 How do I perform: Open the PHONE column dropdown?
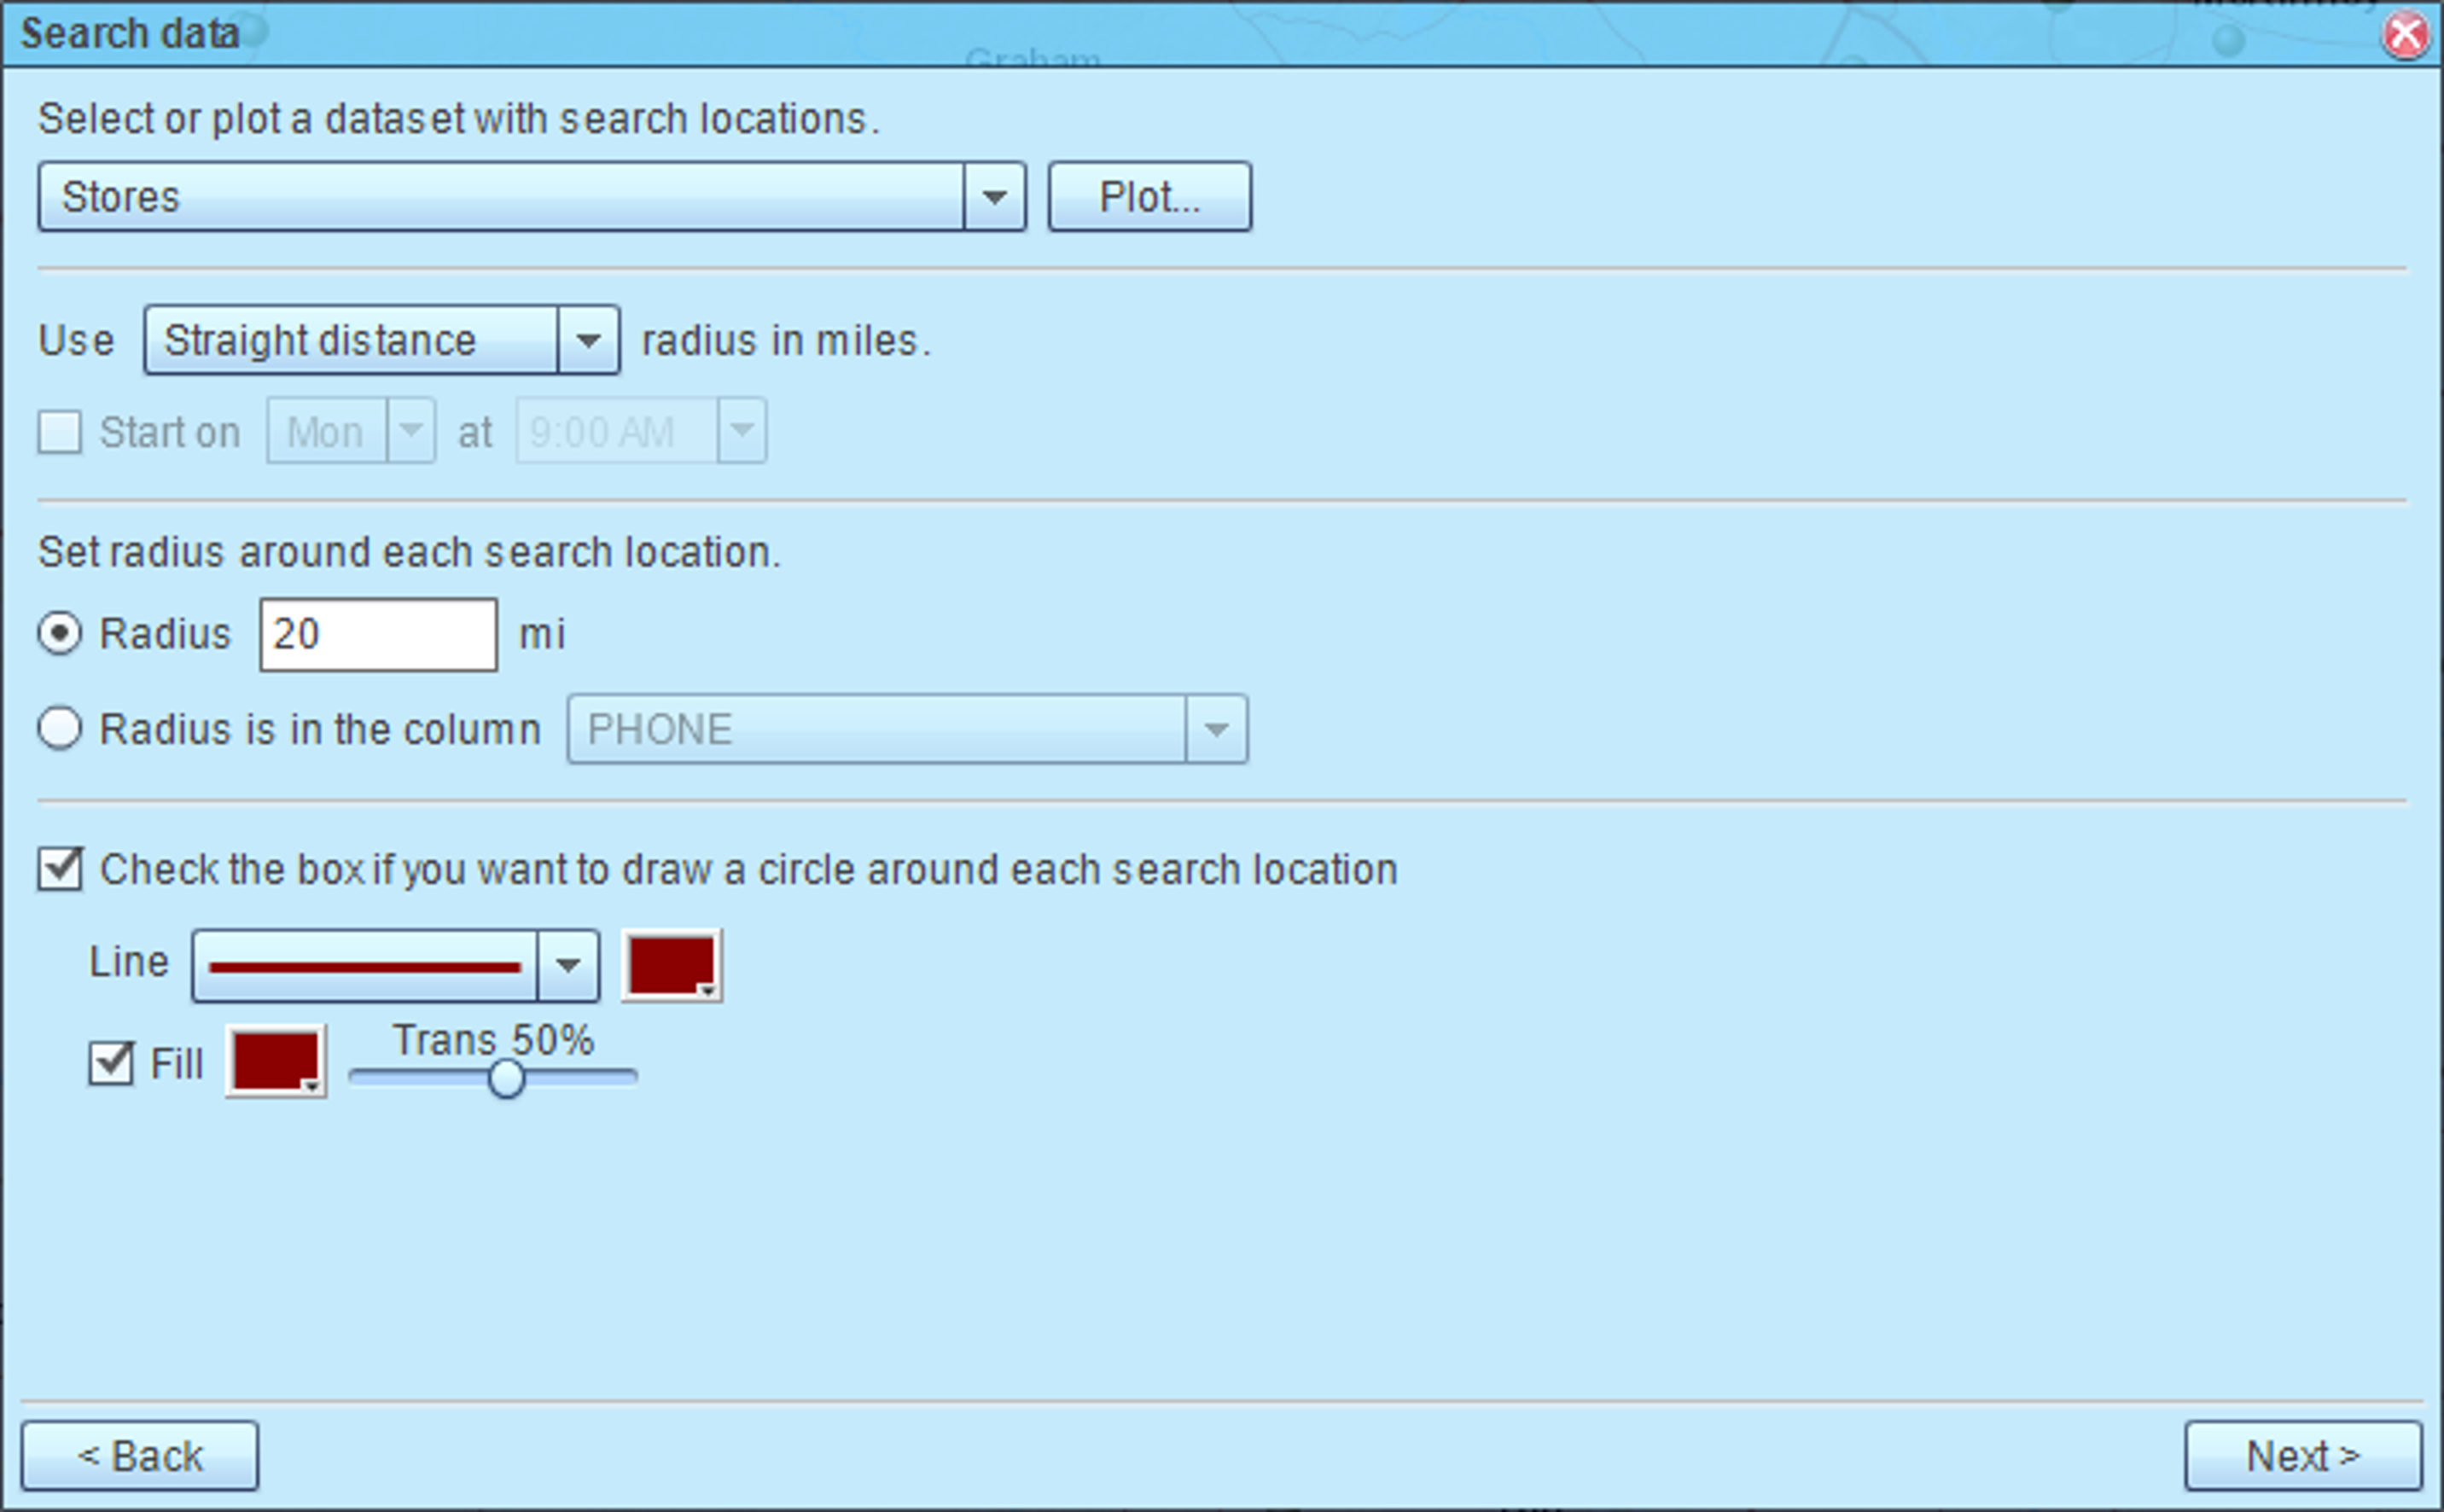pyautogui.click(x=907, y=729)
